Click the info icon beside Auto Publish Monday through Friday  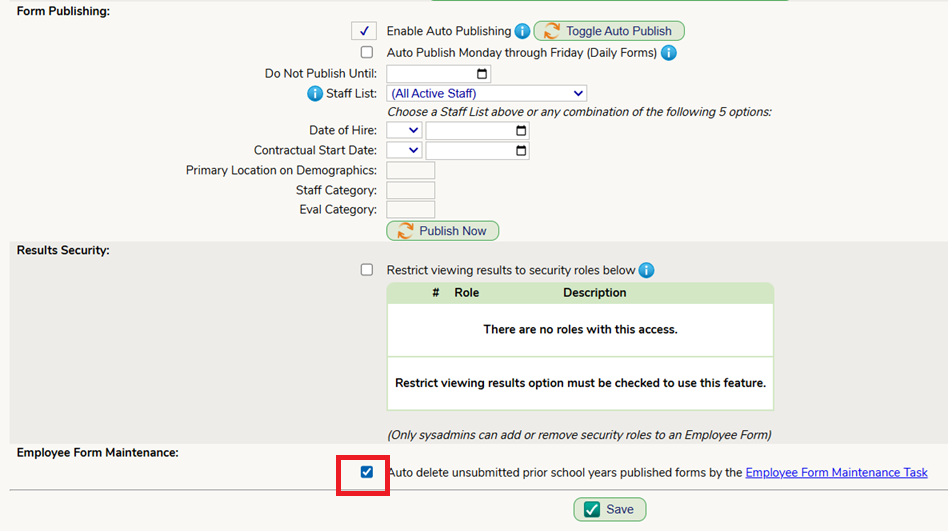(x=668, y=53)
